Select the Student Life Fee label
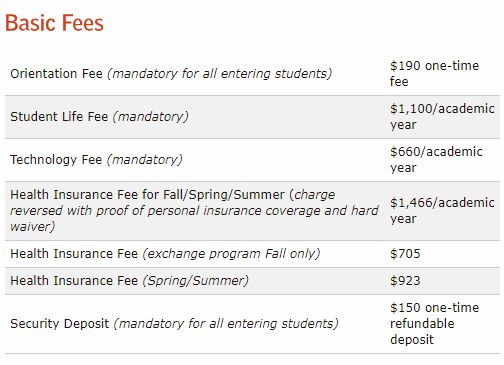Image resolution: width=504 pixels, height=365 pixels. coord(59,117)
